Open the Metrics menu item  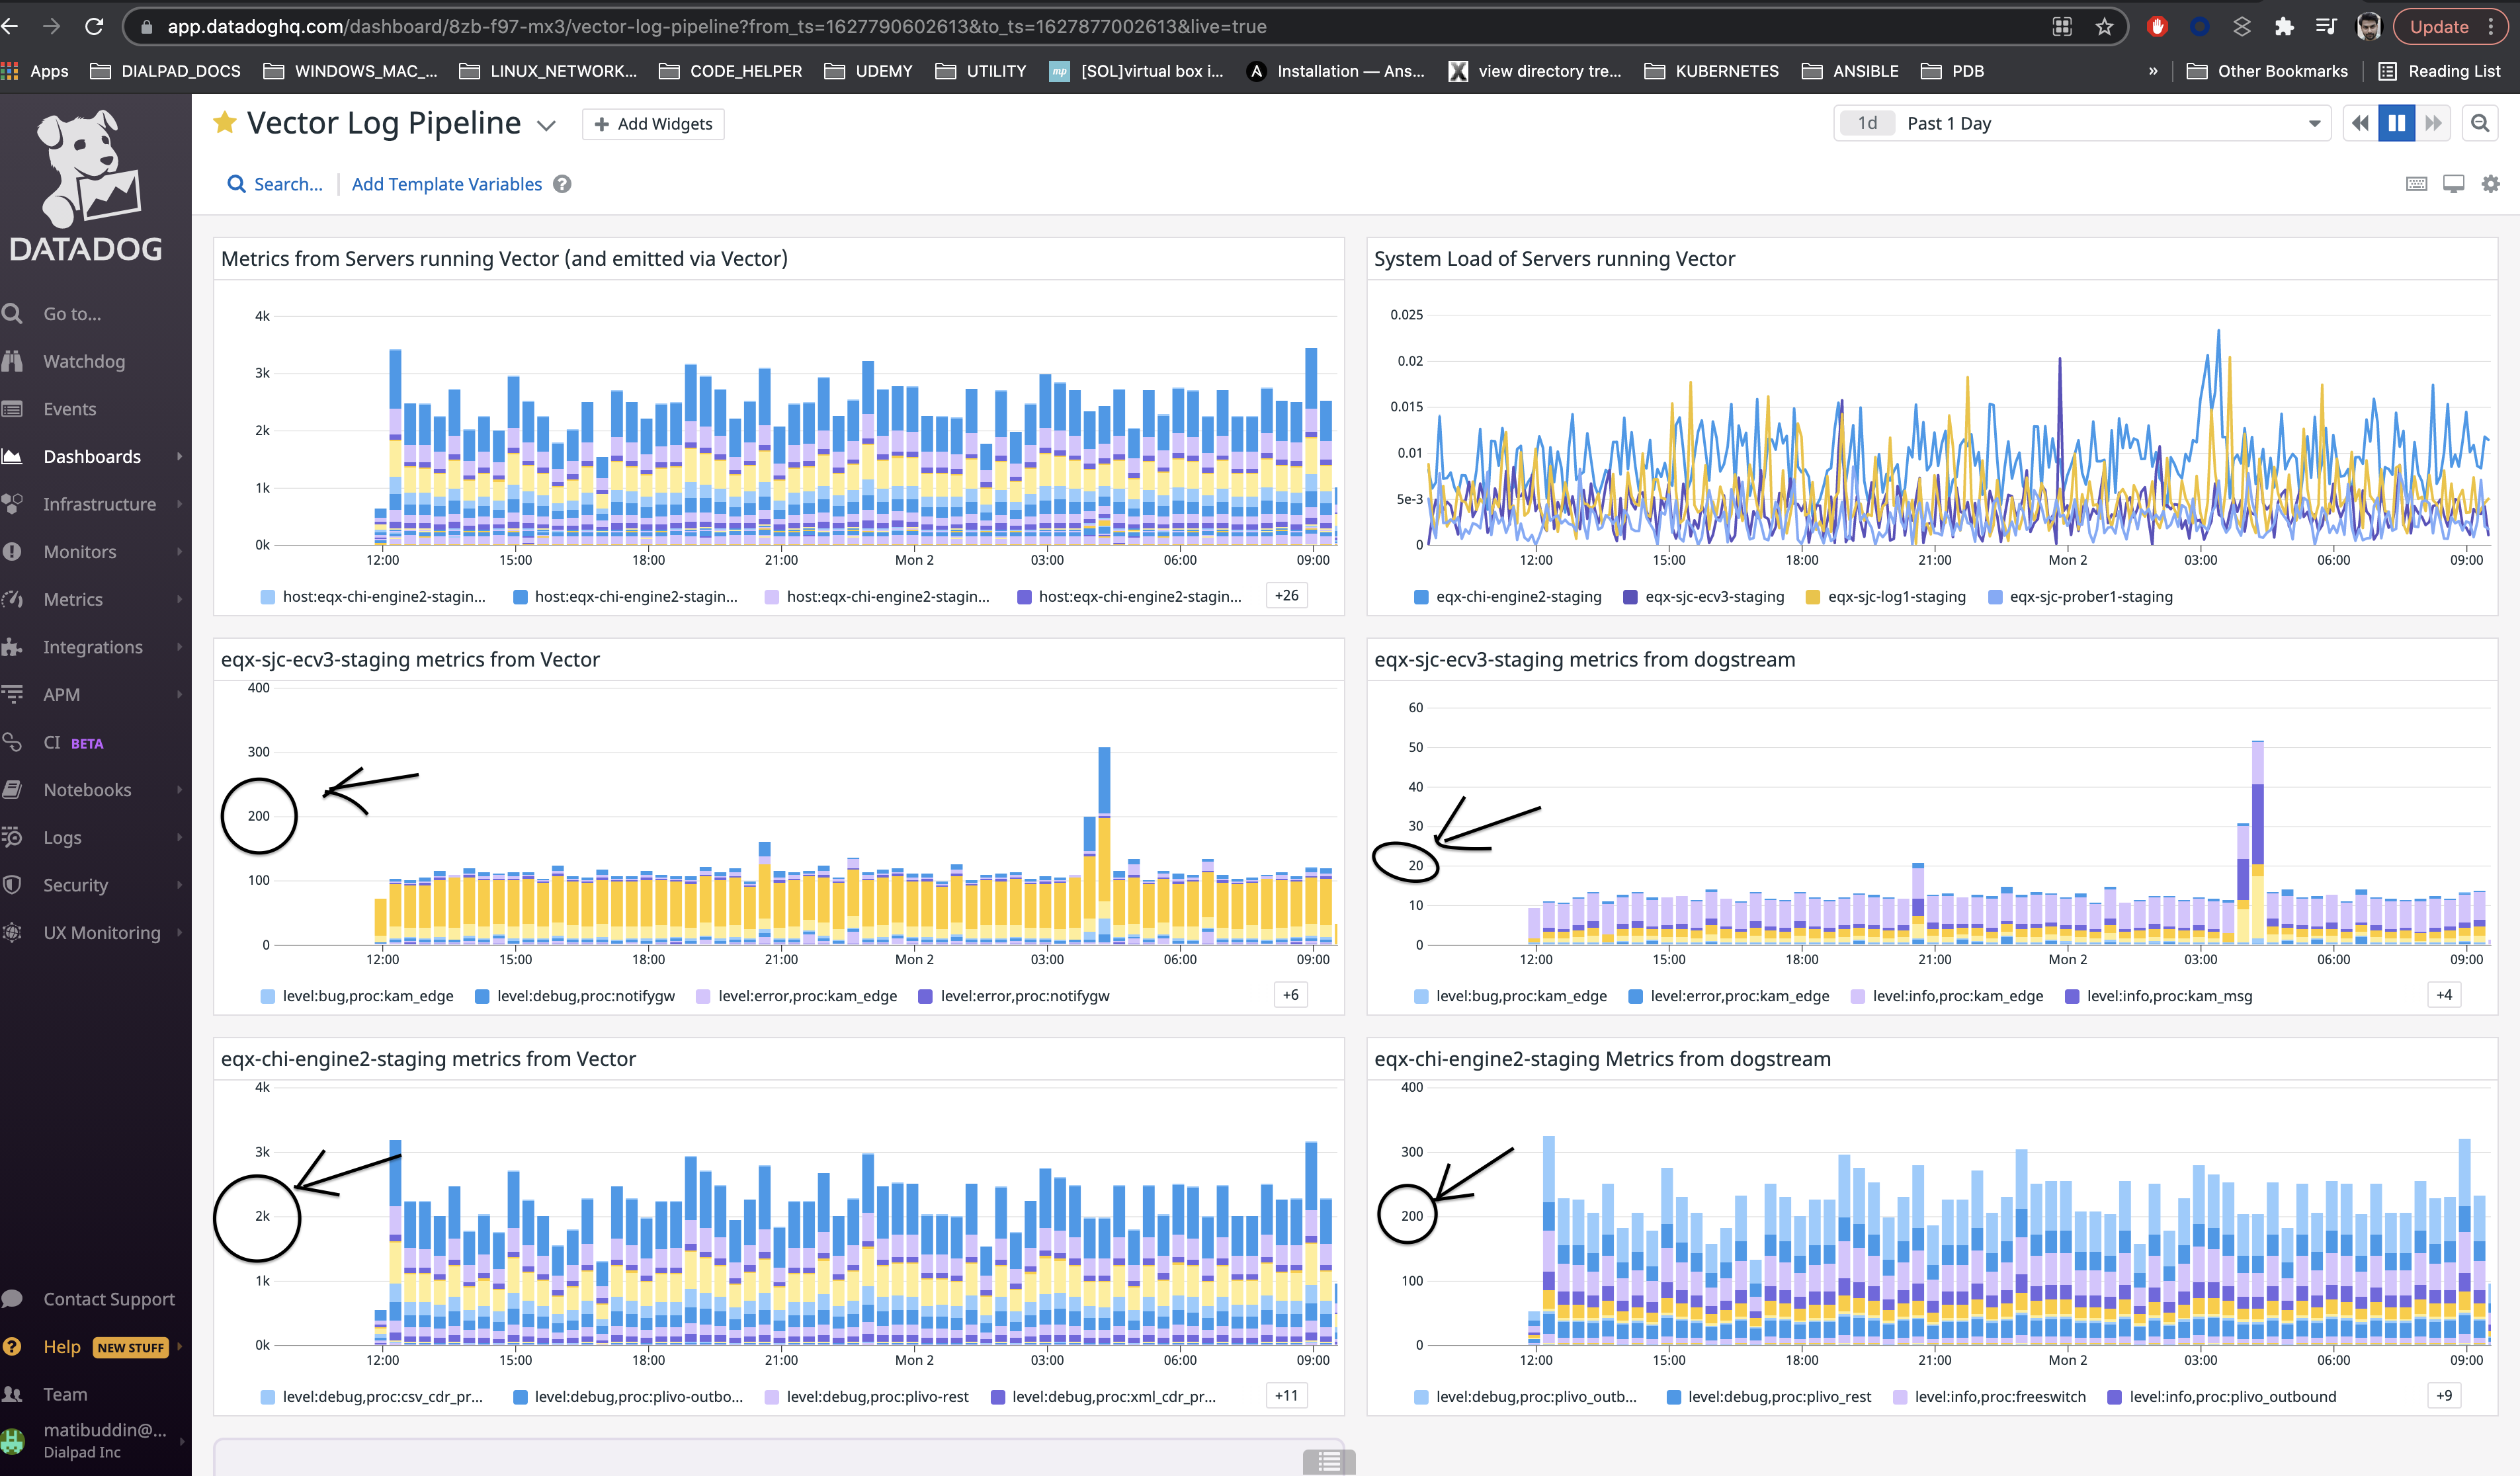coord(73,599)
